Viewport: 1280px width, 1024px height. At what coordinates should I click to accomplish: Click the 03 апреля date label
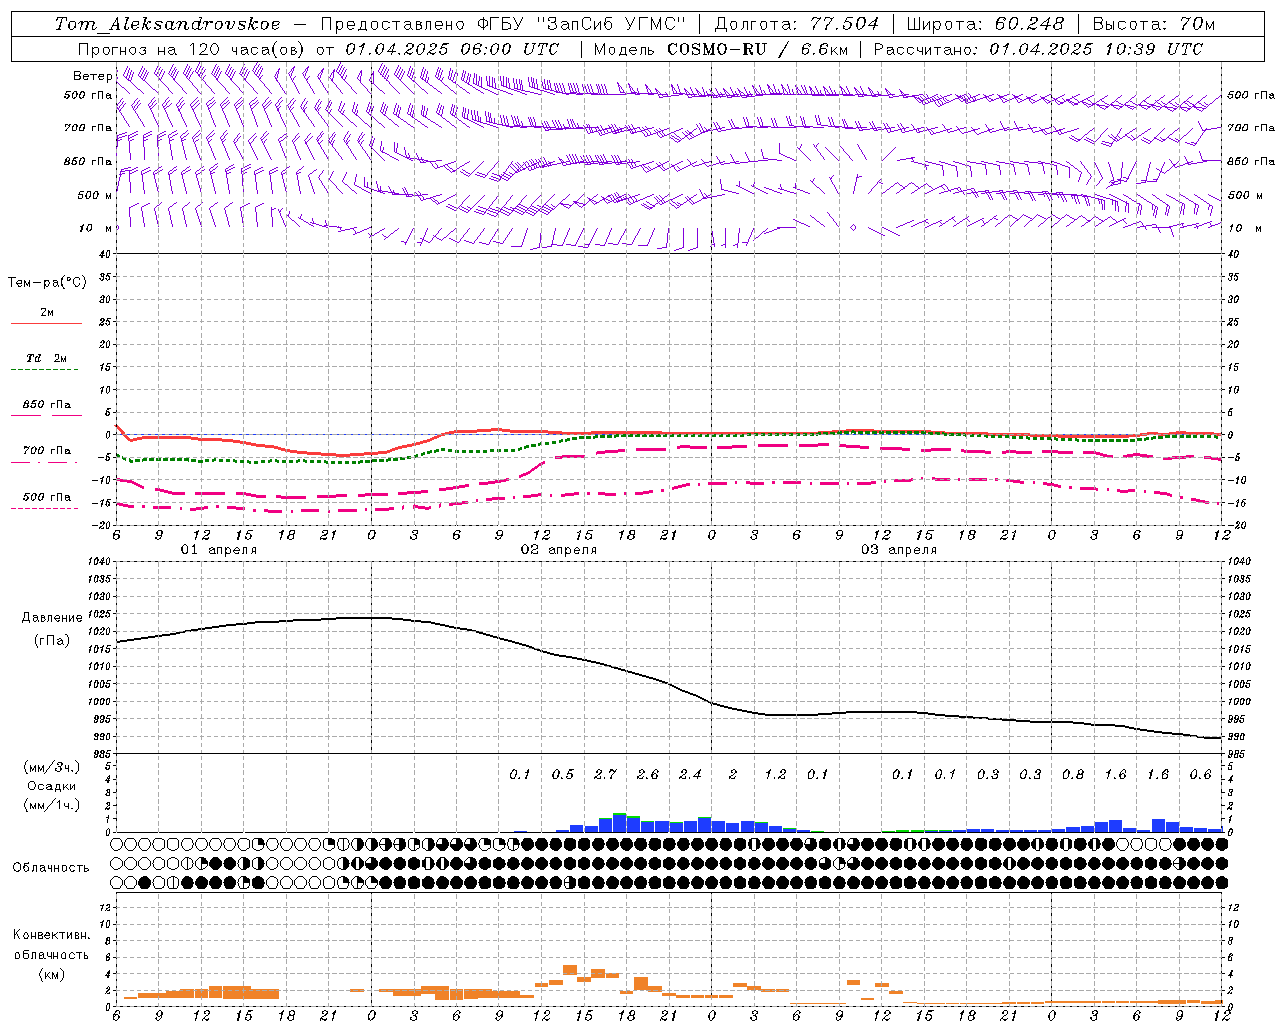899,550
